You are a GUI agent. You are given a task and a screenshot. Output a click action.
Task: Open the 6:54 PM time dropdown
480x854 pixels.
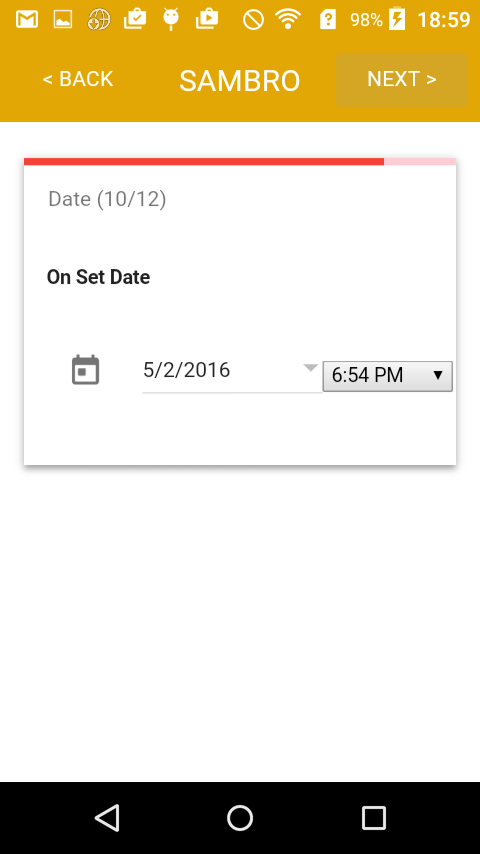[x=387, y=376]
